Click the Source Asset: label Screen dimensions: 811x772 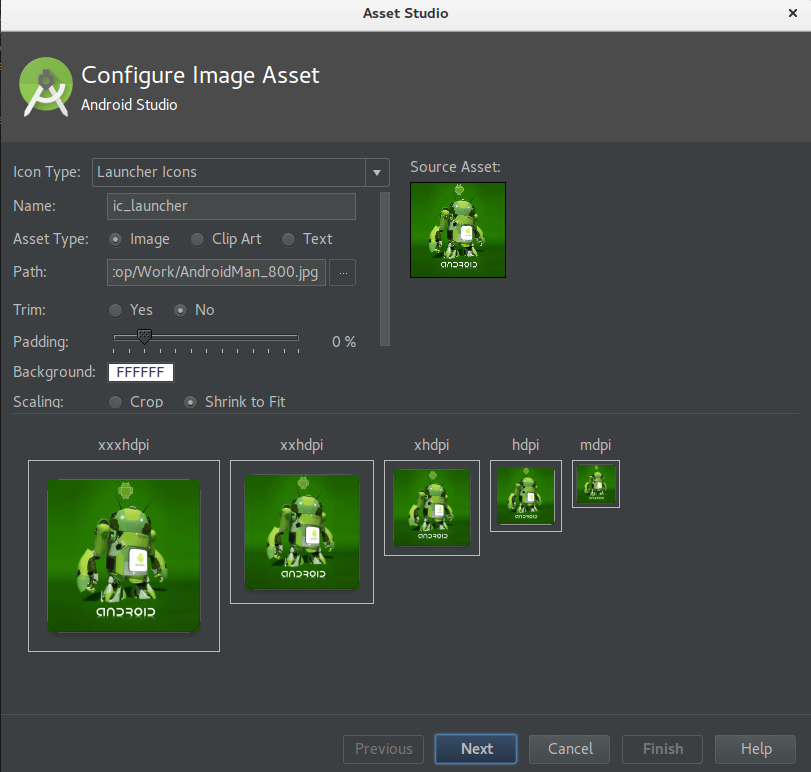pyautogui.click(x=455, y=167)
